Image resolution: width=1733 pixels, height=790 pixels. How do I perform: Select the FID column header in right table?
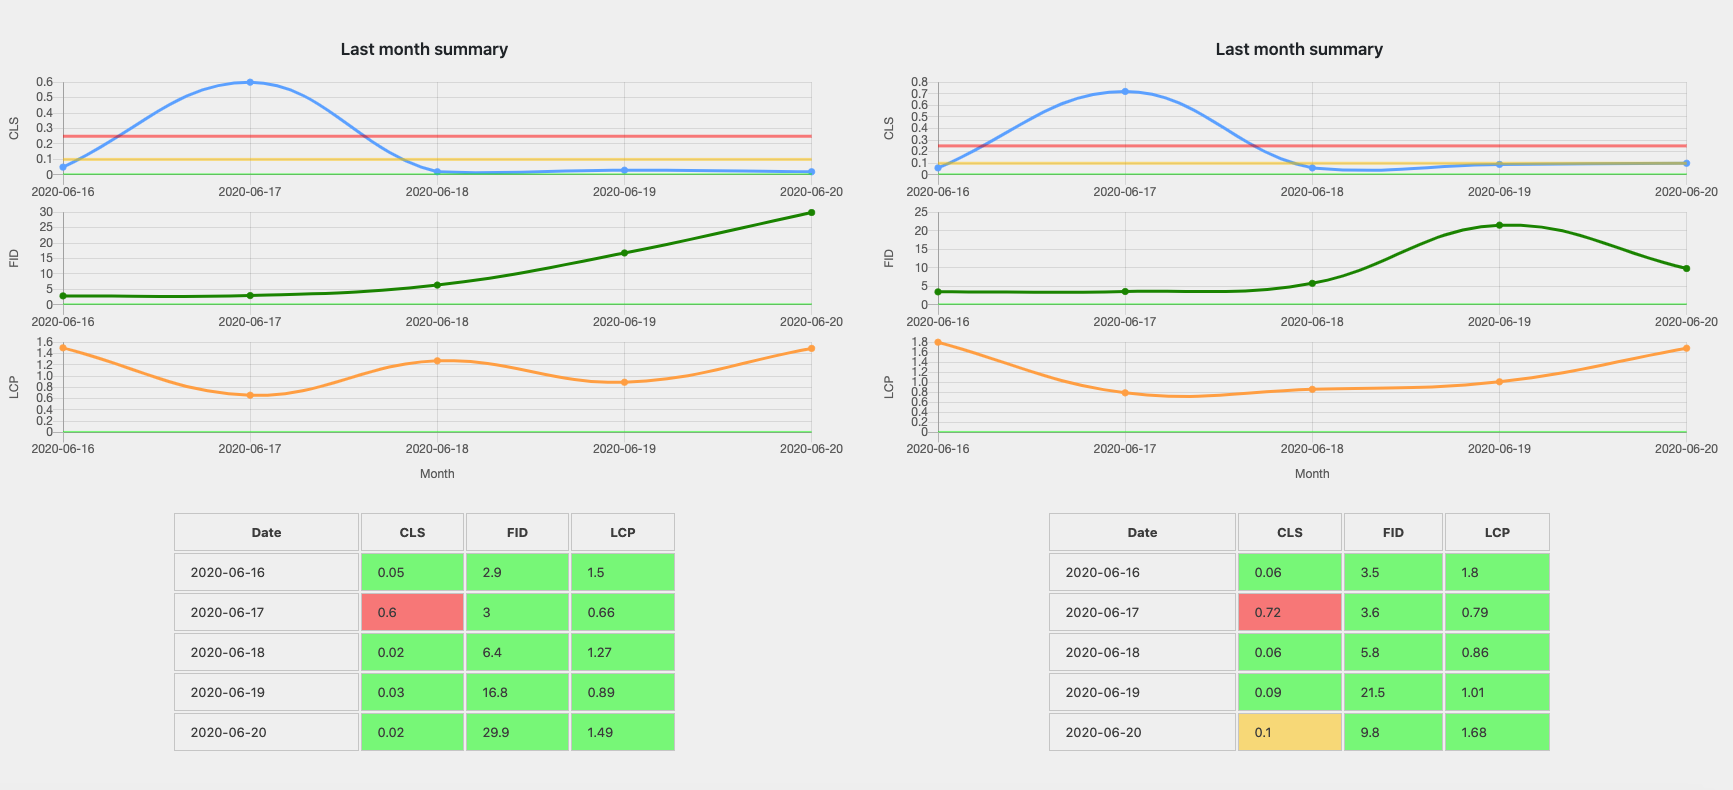click(1393, 532)
